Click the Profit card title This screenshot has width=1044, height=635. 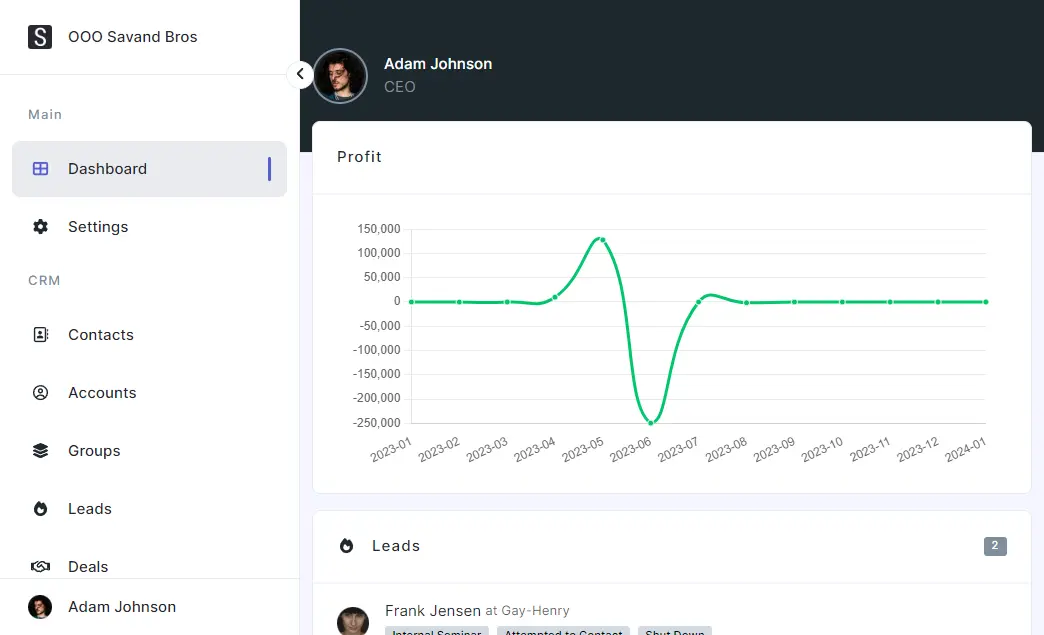[x=360, y=157]
